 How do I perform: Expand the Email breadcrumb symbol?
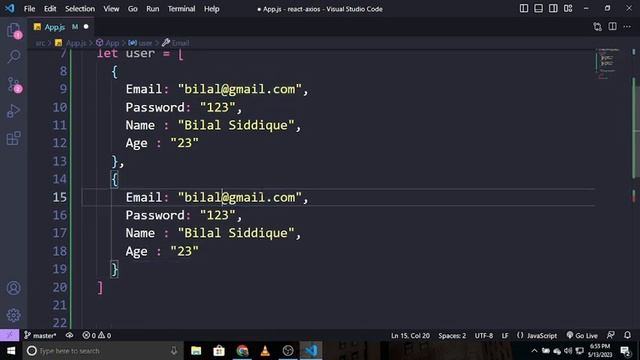coord(176,43)
